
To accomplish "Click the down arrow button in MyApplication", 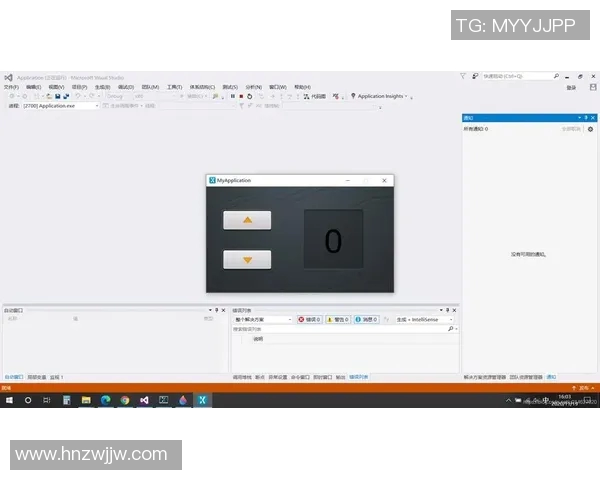I will tap(247, 260).
